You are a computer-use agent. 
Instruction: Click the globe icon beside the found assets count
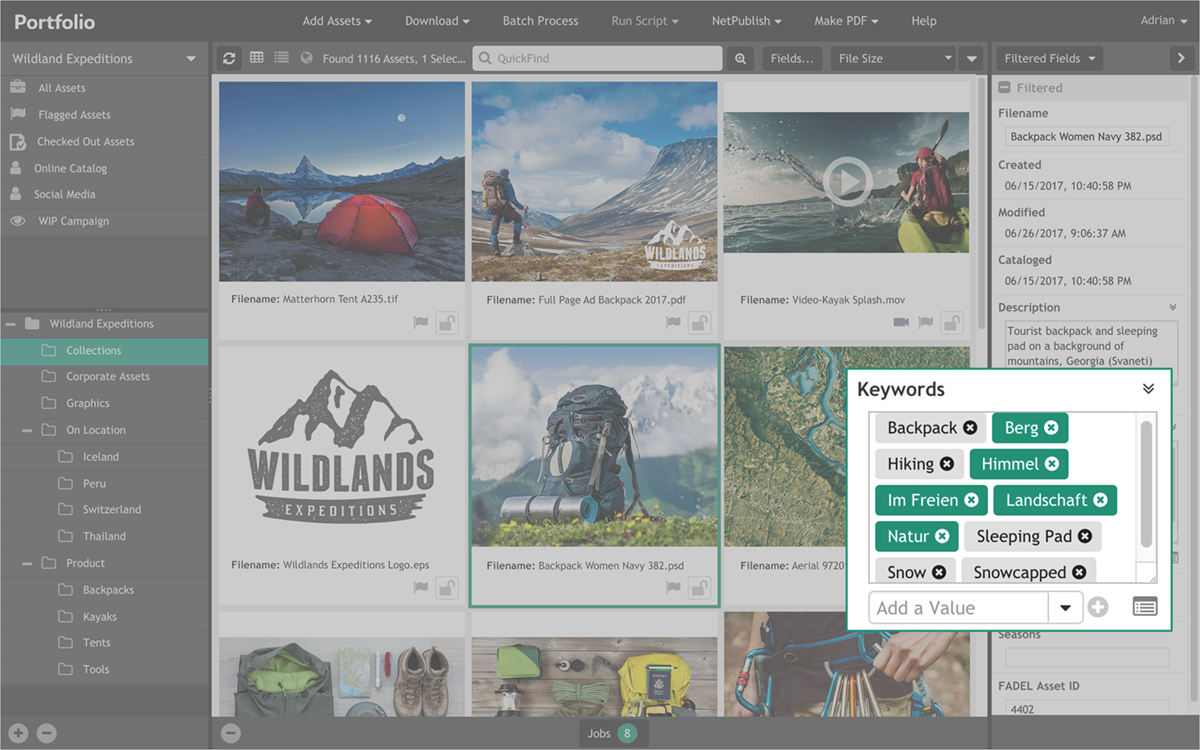[307, 58]
